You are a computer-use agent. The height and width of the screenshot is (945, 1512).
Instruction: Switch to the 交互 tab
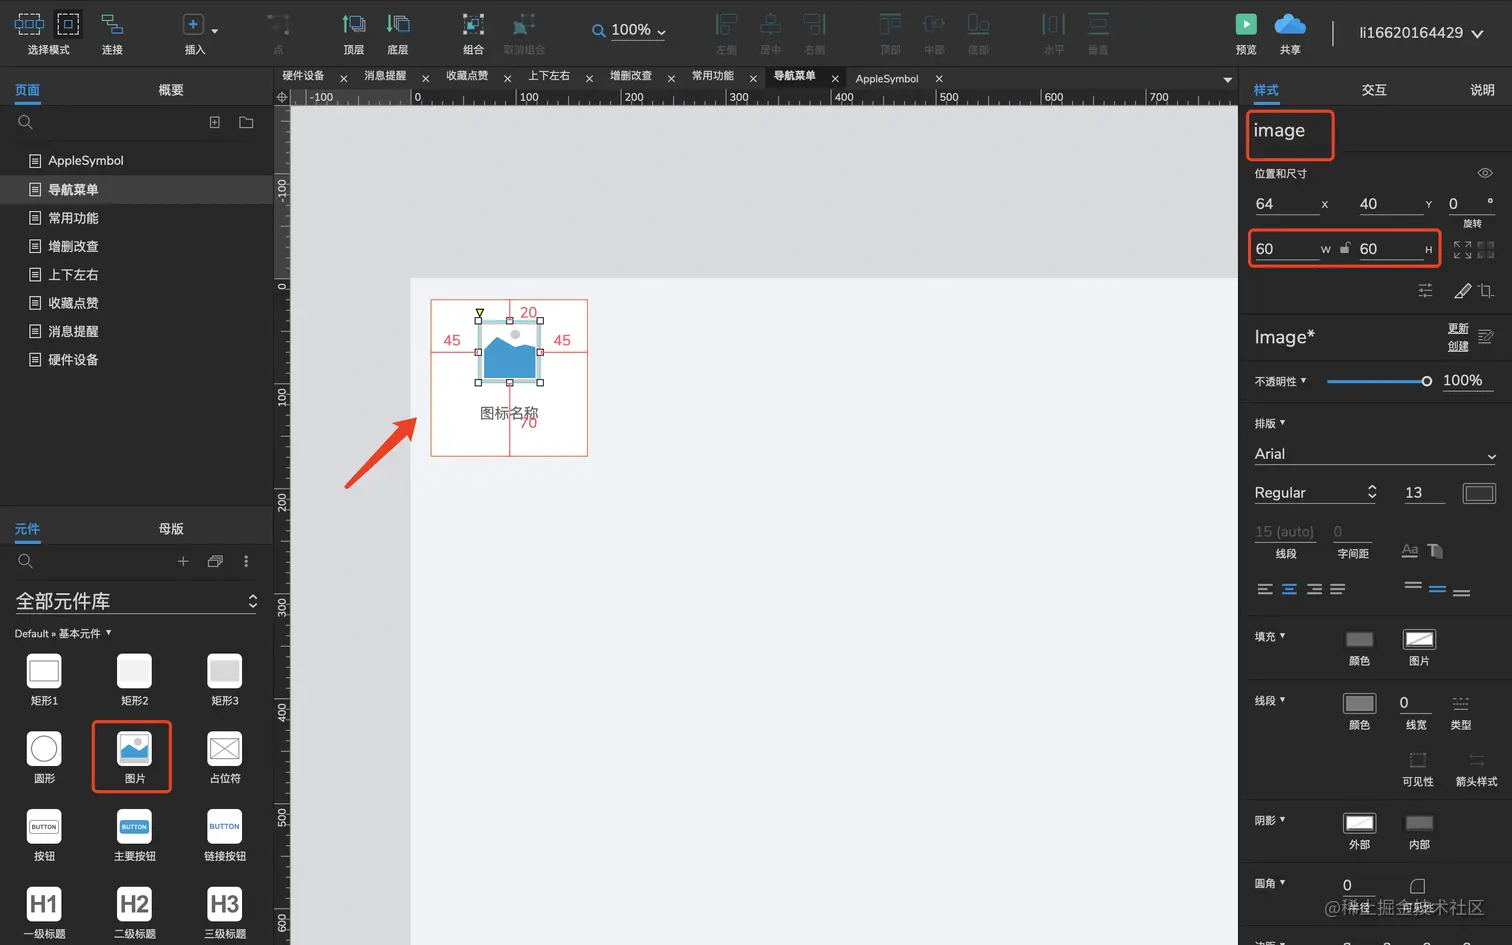tap(1374, 90)
